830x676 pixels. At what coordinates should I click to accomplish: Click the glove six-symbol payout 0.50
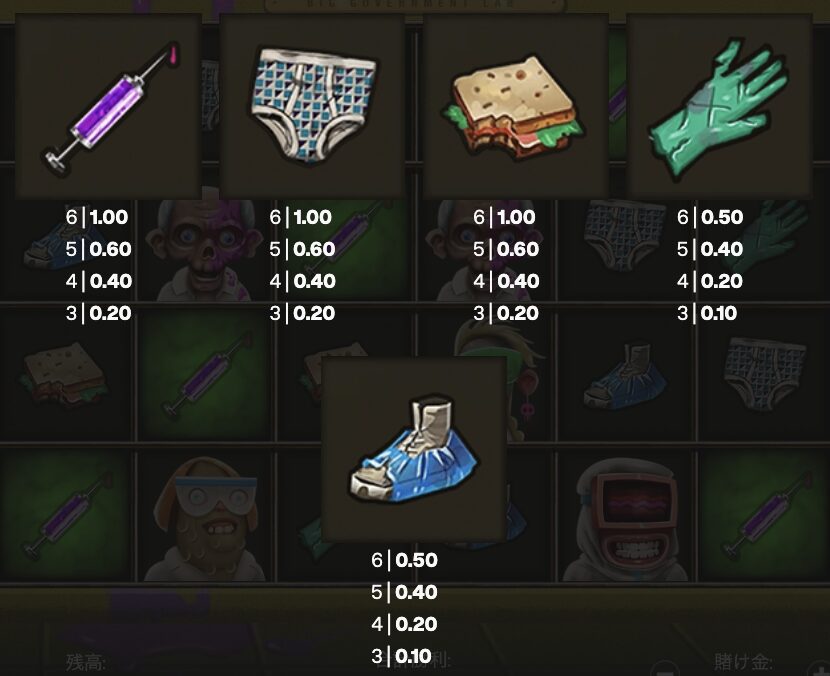coord(710,217)
